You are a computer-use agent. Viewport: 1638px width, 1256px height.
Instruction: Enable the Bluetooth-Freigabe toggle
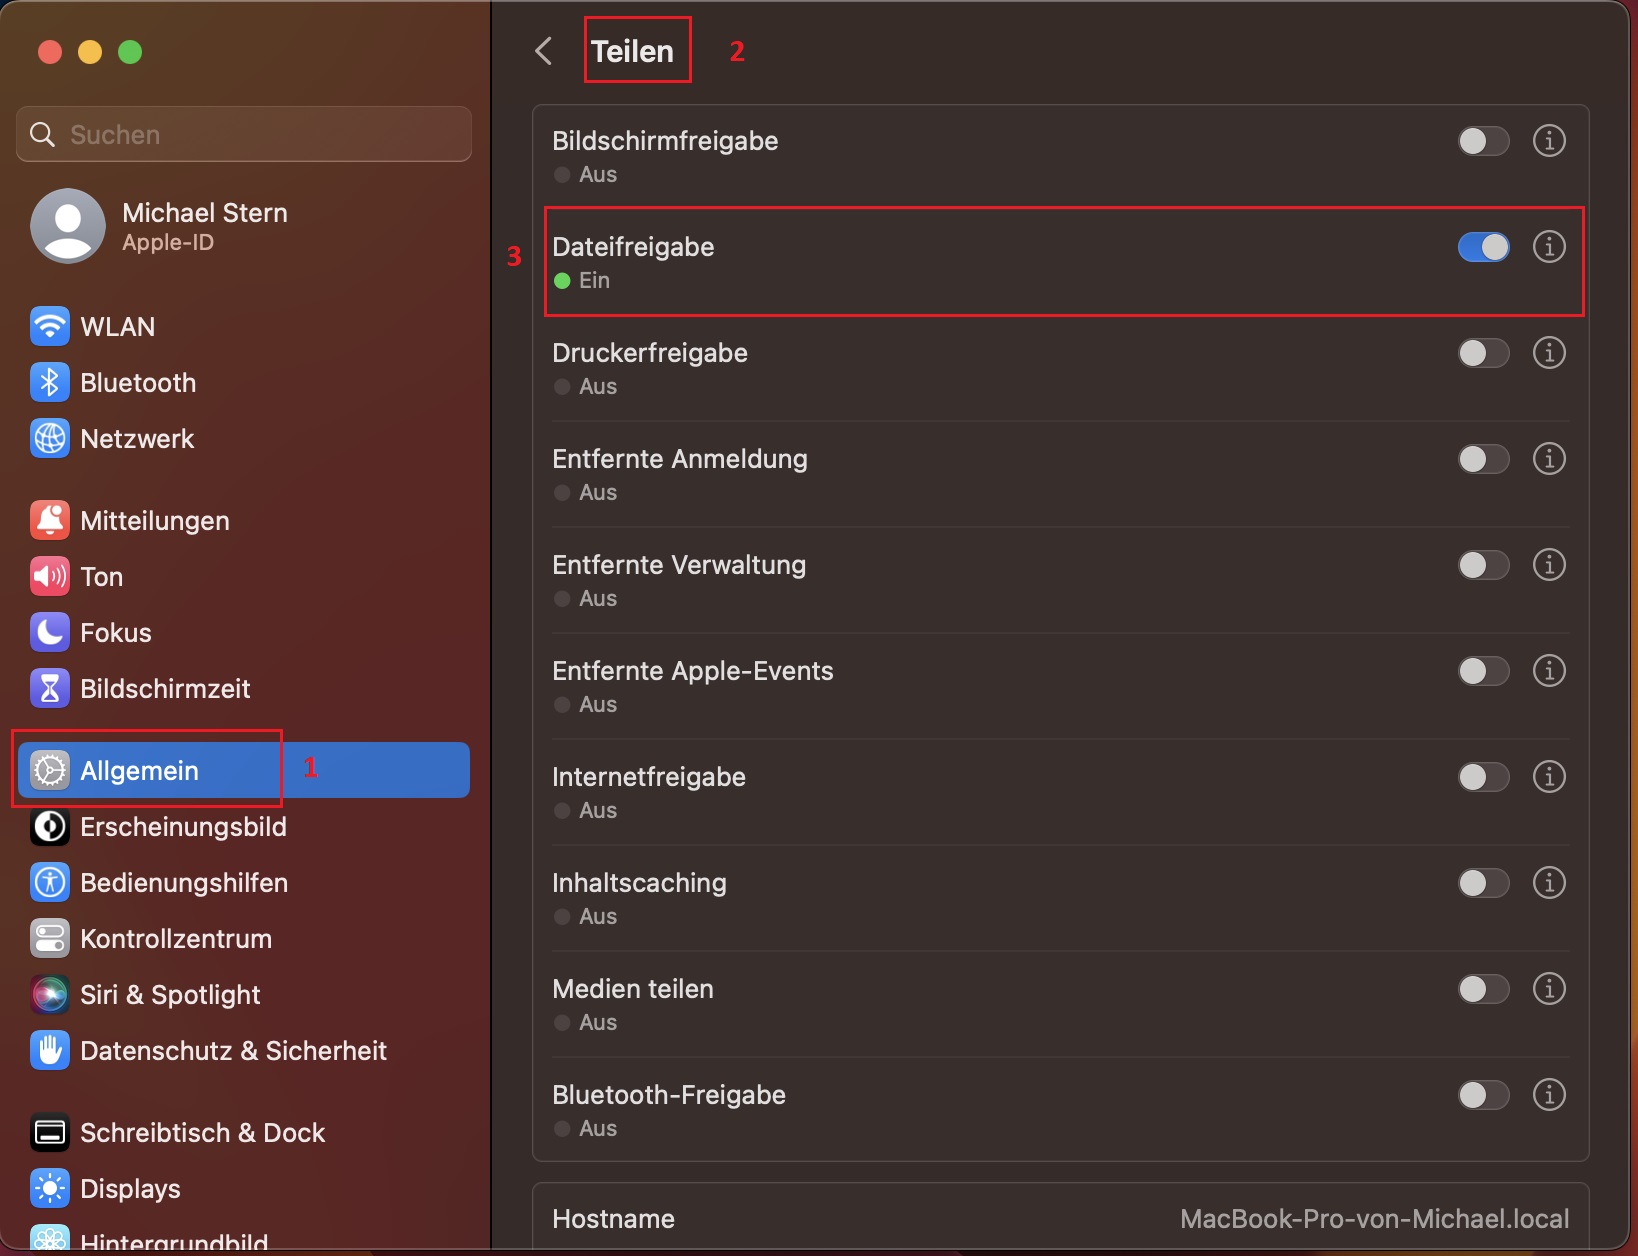(x=1483, y=1095)
